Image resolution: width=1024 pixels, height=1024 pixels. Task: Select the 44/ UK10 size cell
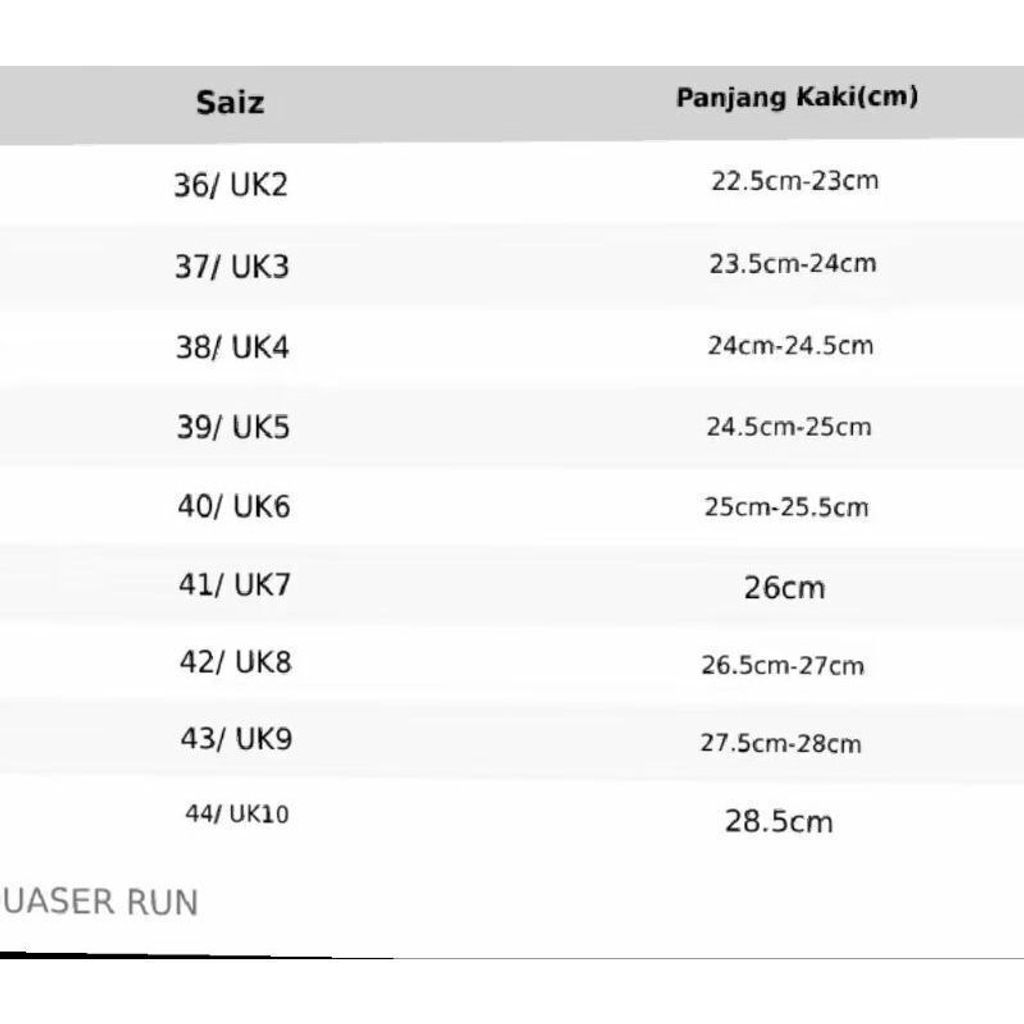coord(236,814)
